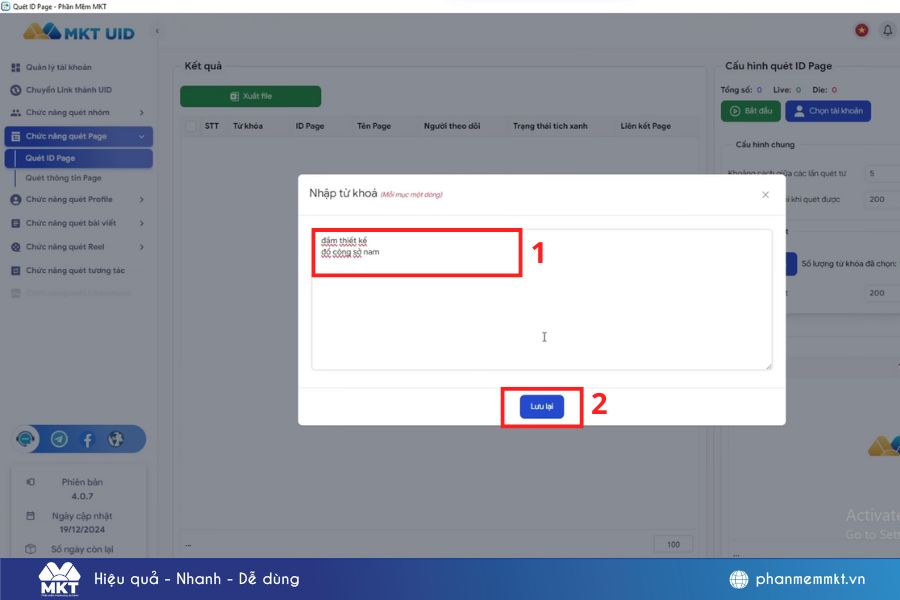The height and width of the screenshot is (600, 900).
Task: Open the notifications bell
Action: (x=887, y=30)
